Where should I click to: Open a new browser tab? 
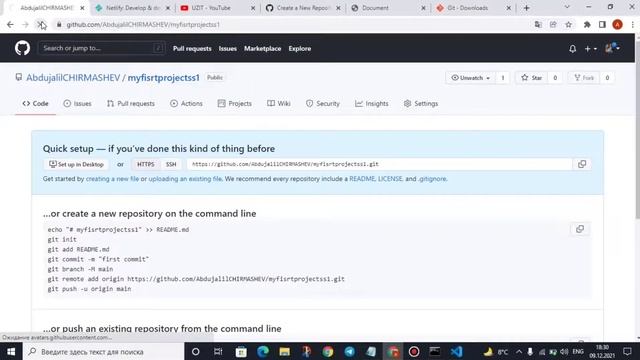(527, 8)
